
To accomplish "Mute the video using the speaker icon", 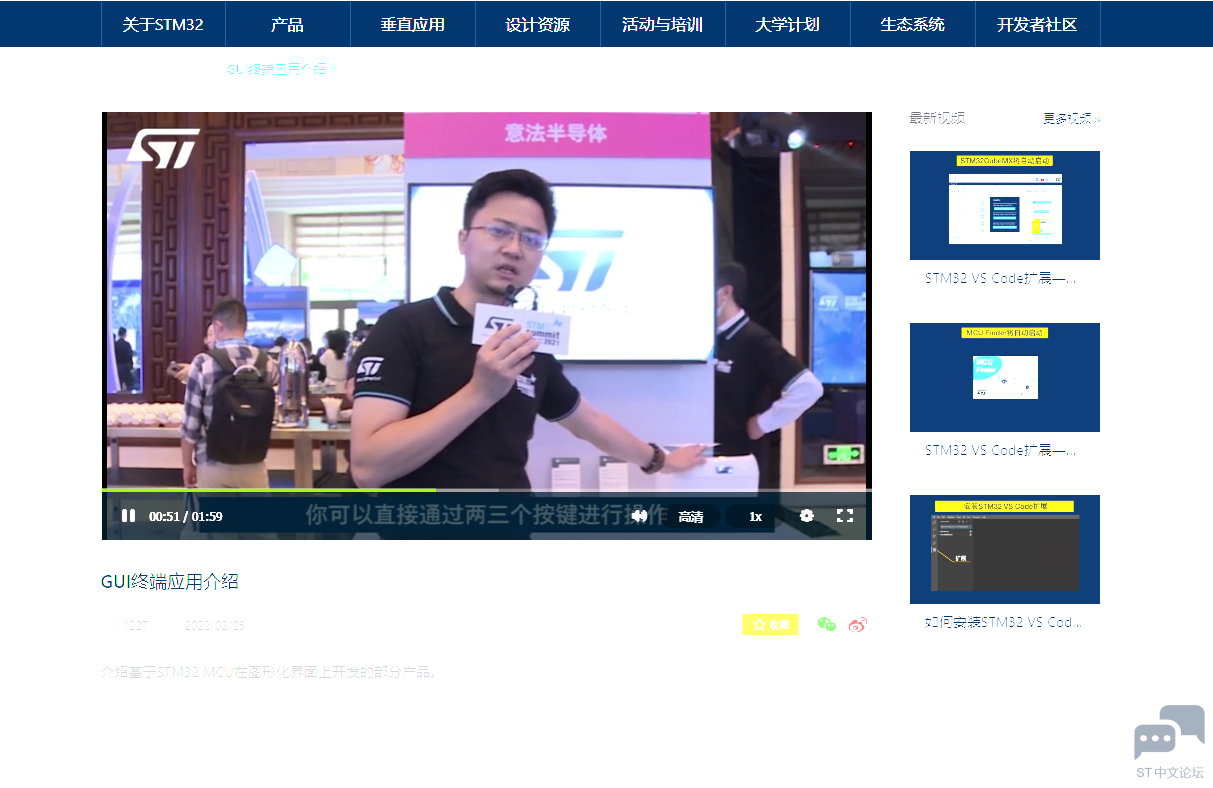I will [639, 516].
